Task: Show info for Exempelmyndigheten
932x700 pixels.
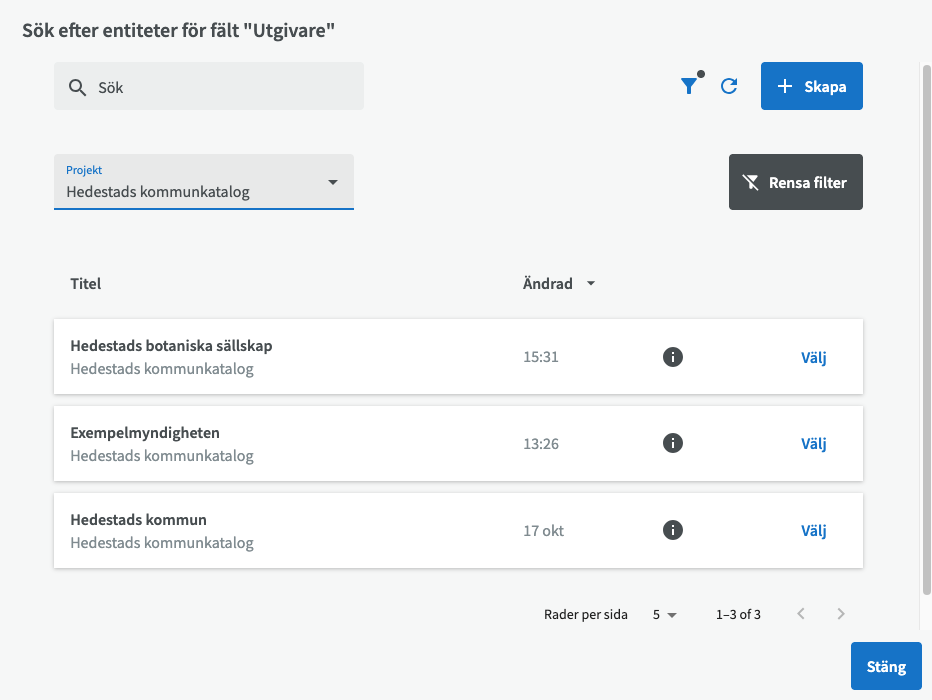Action: tap(673, 443)
